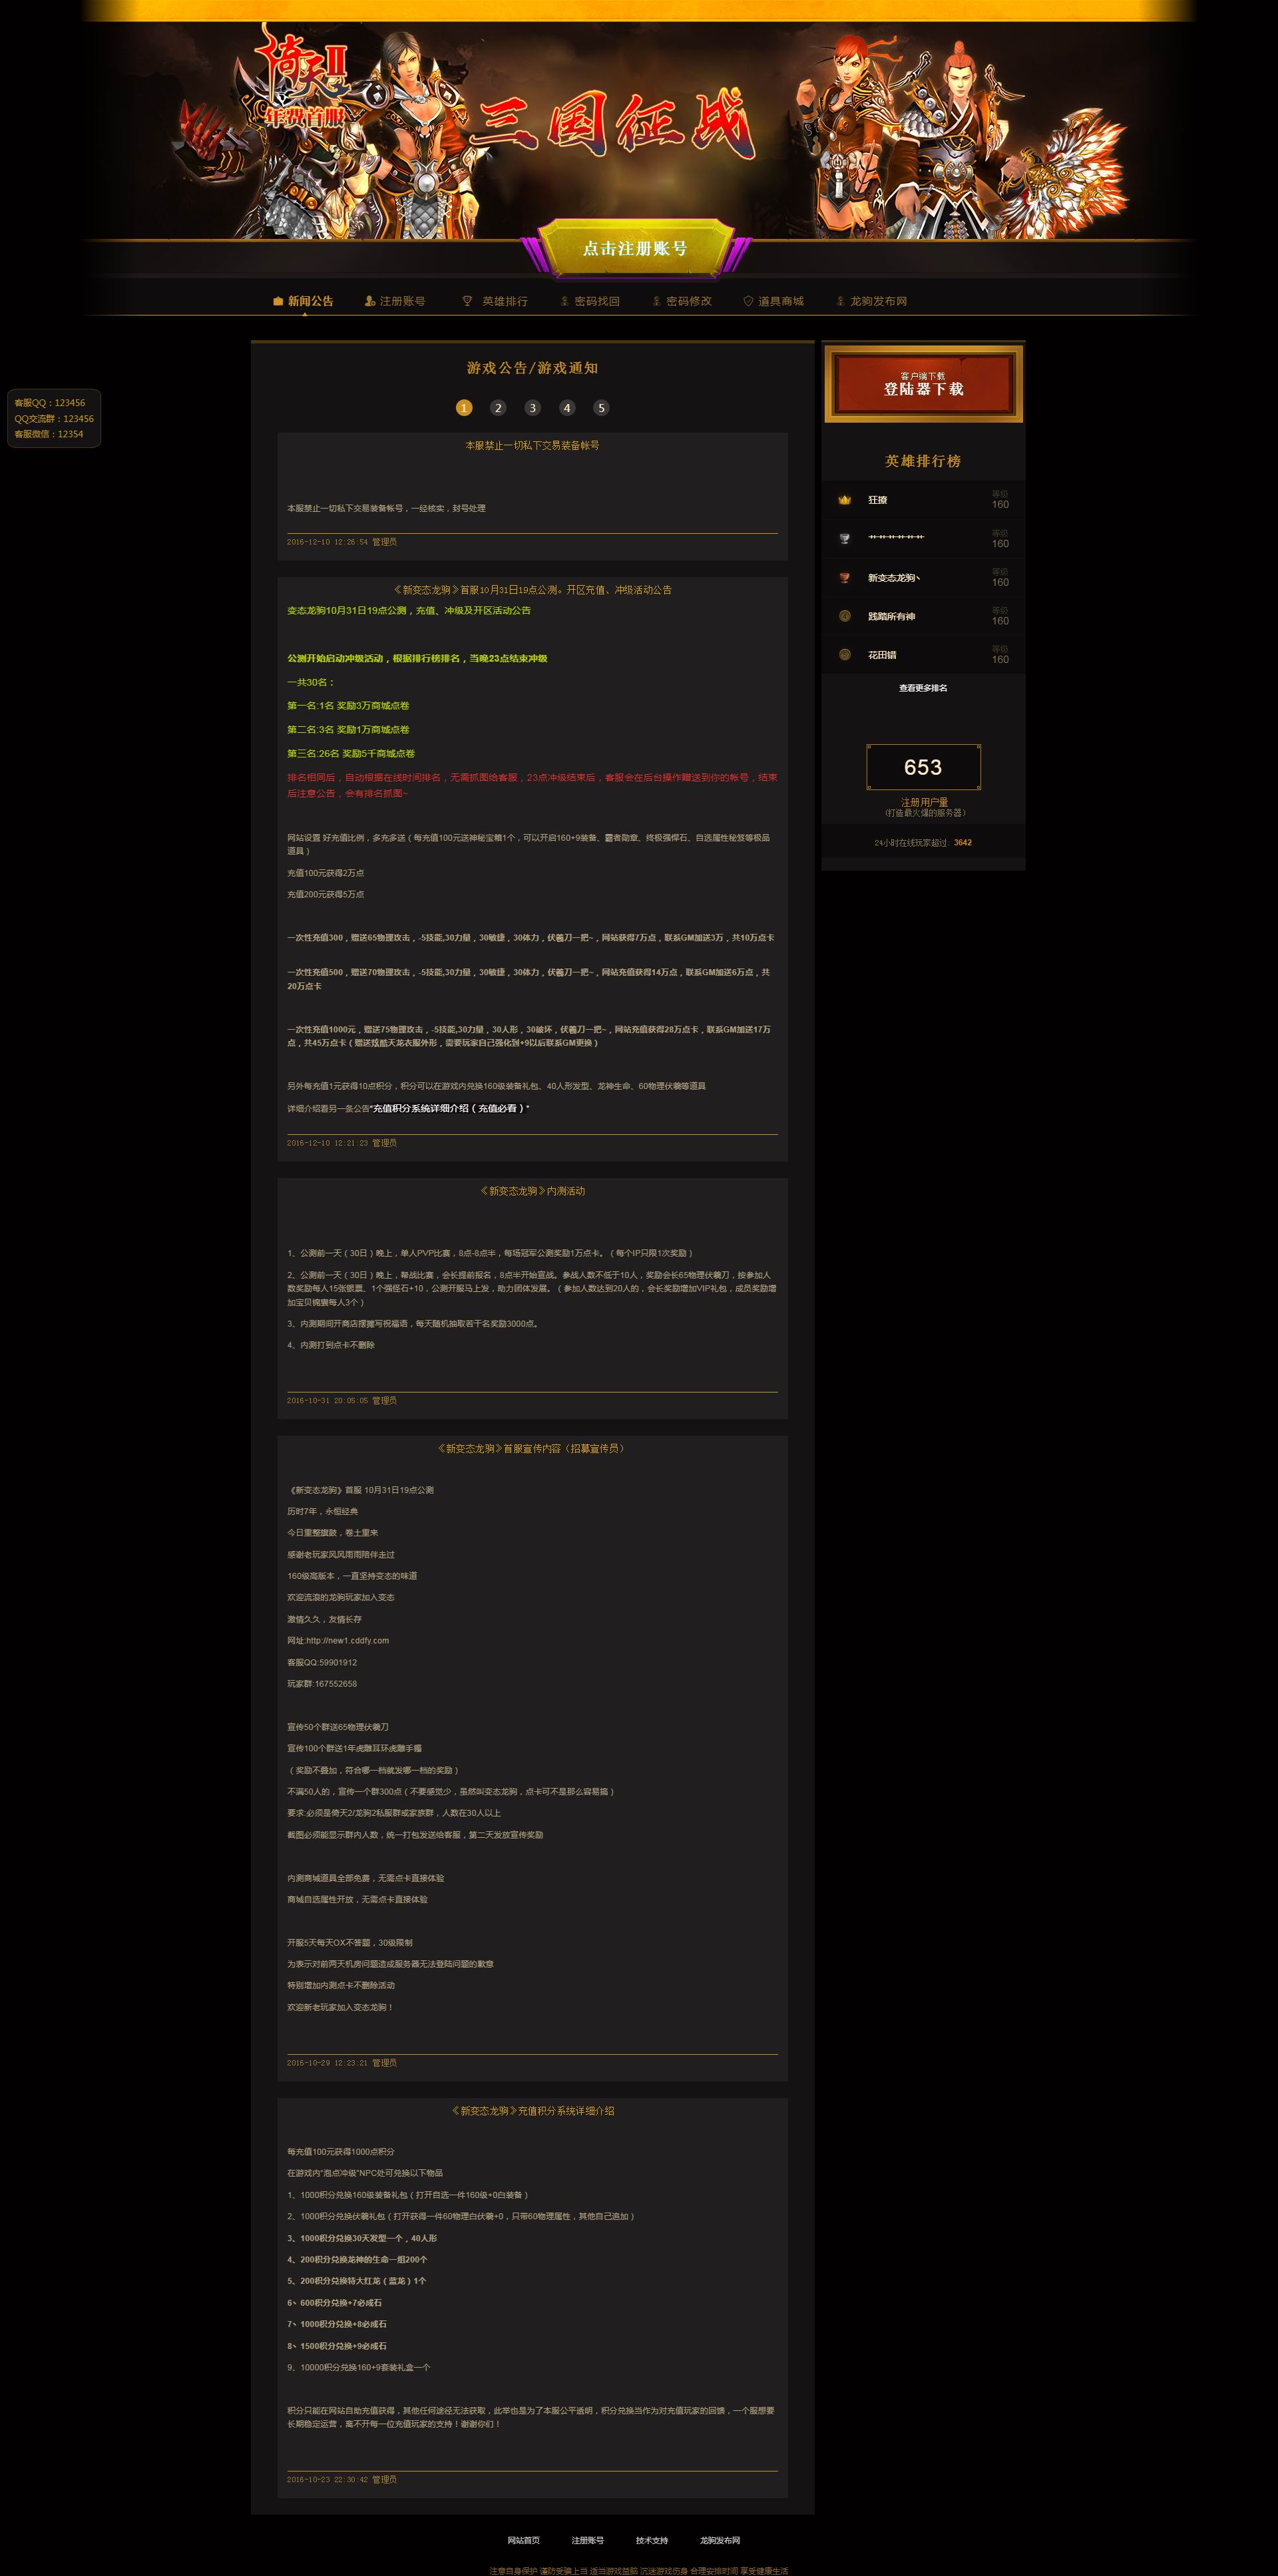Click the trophy icon beside 英雄排行
This screenshot has width=1278, height=2576.
[467, 301]
